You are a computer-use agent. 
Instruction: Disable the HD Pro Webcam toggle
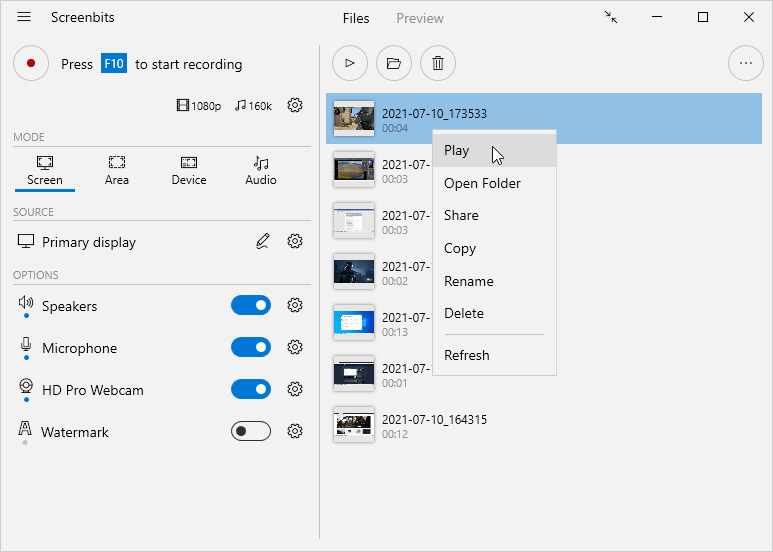[x=251, y=389]
